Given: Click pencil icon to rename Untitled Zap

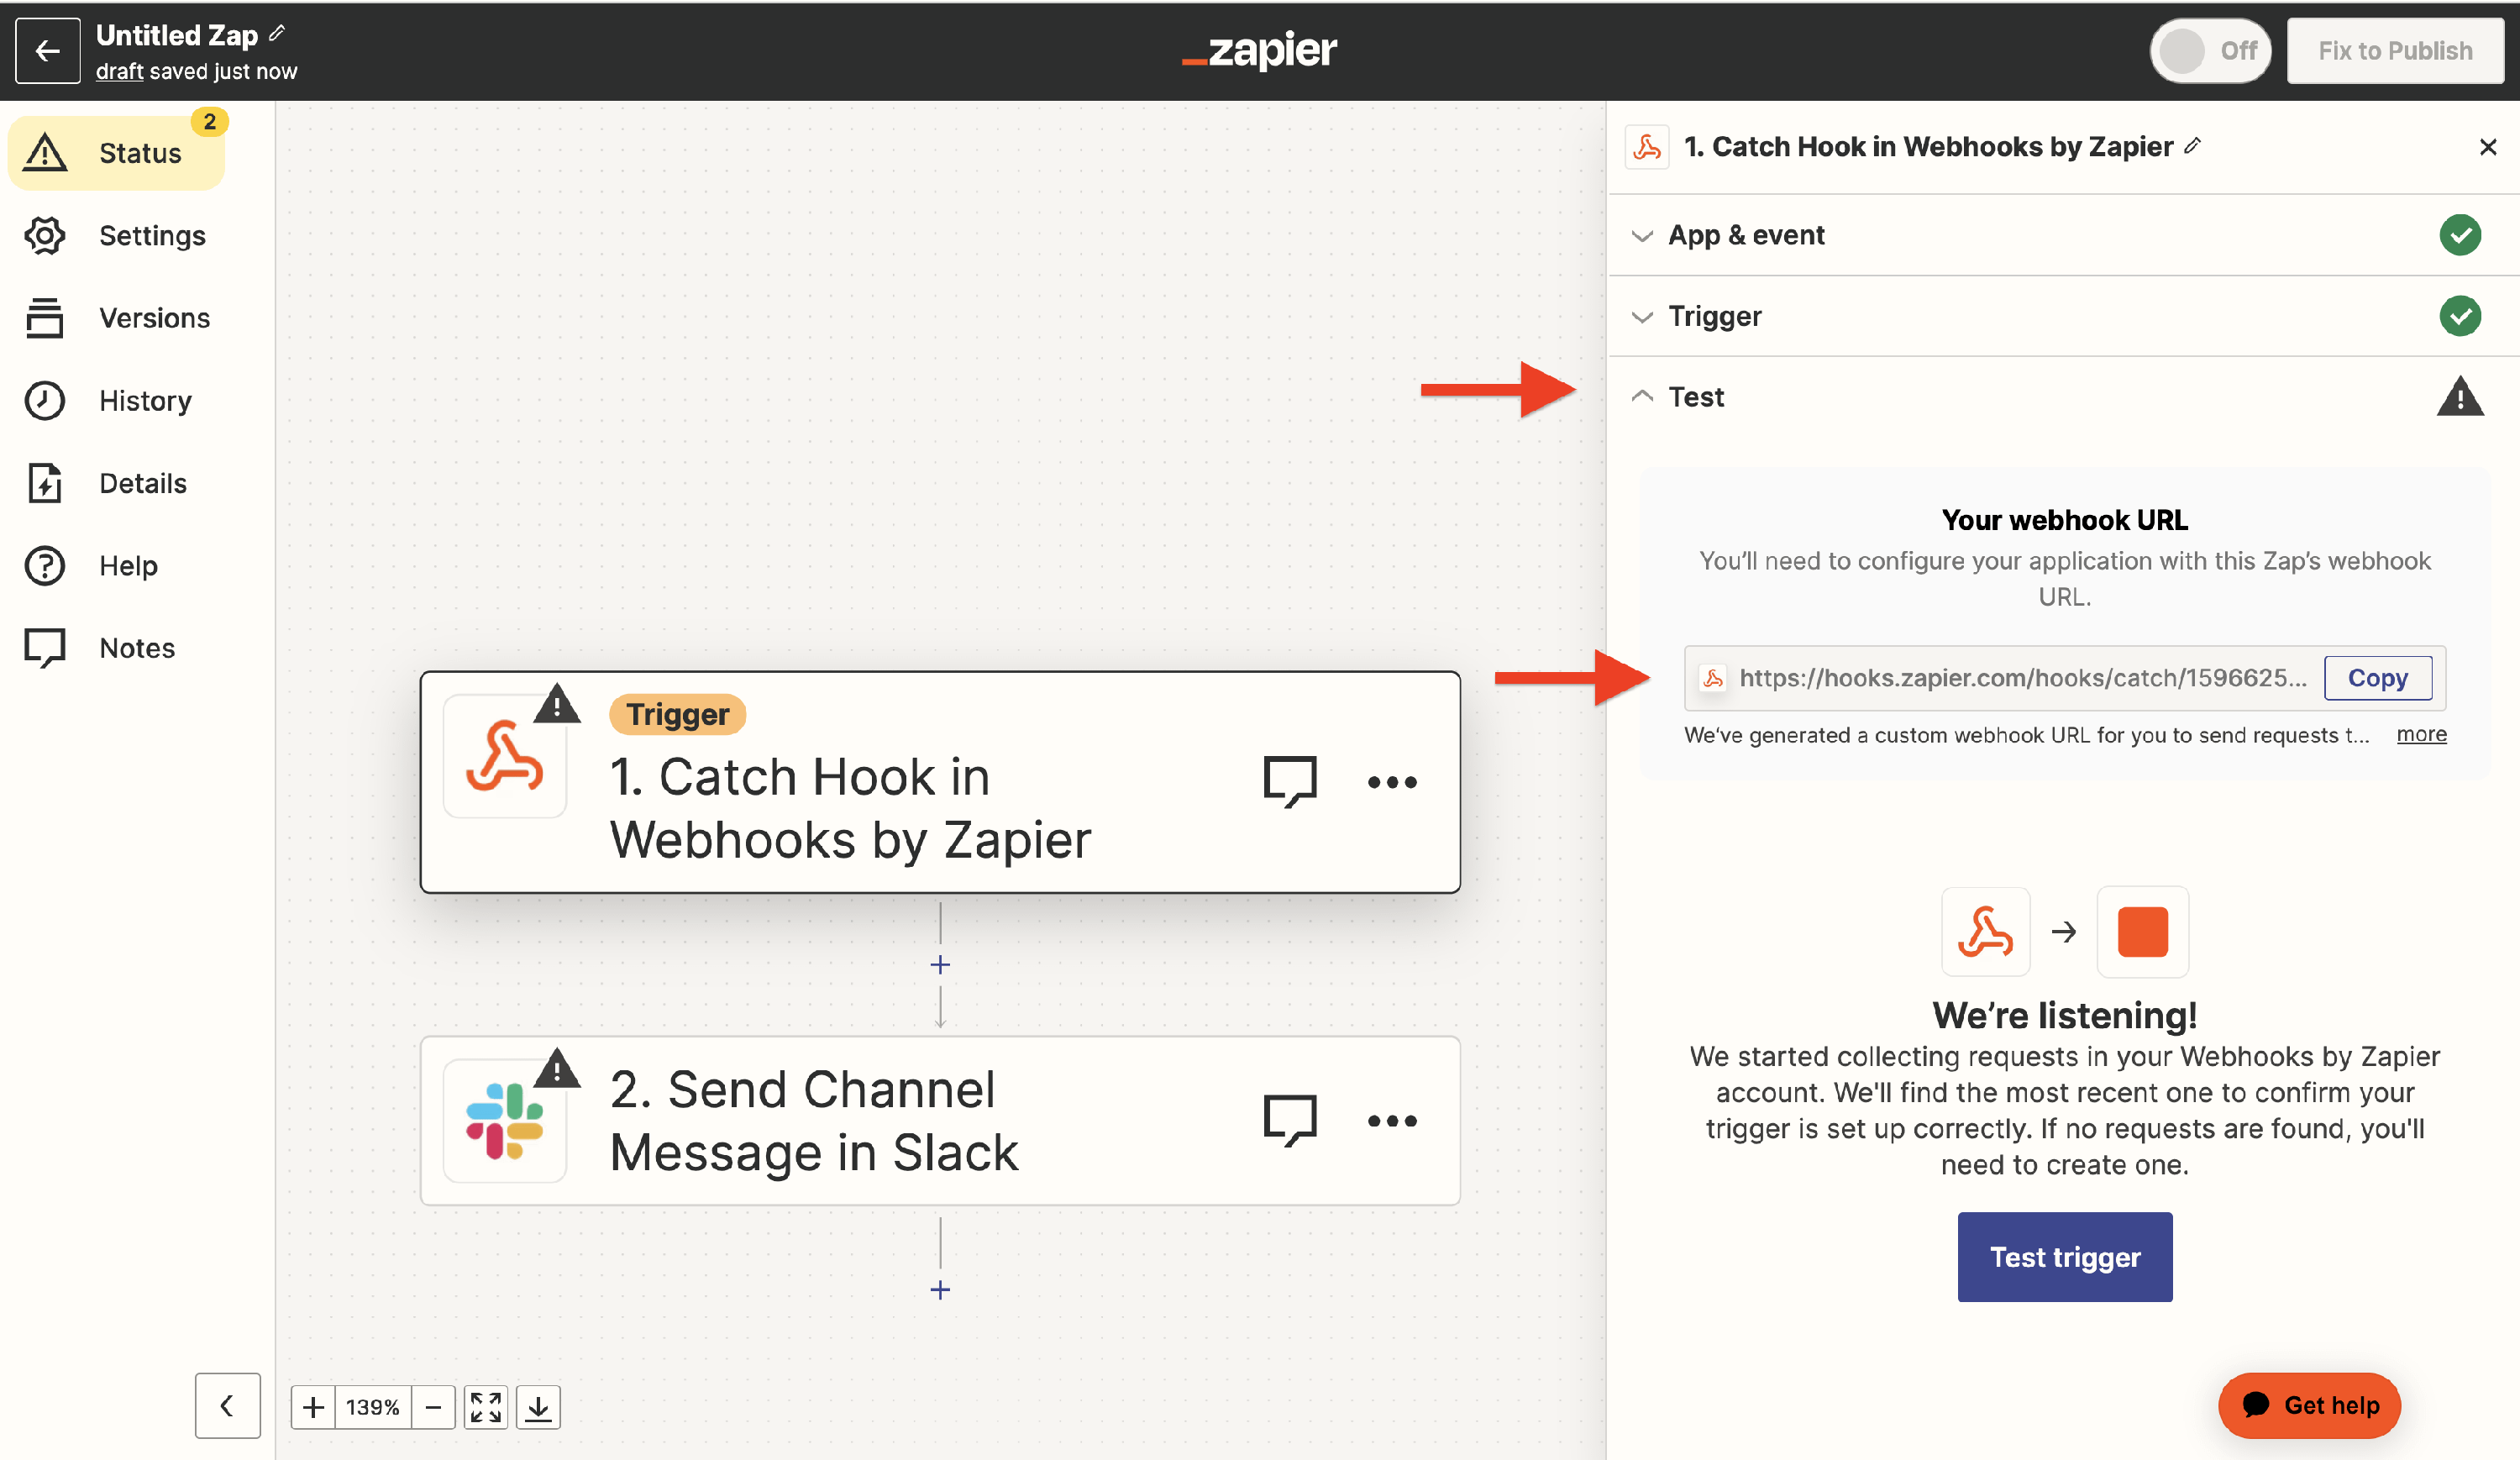Looking at the screenshot, I should pos(277,34).
